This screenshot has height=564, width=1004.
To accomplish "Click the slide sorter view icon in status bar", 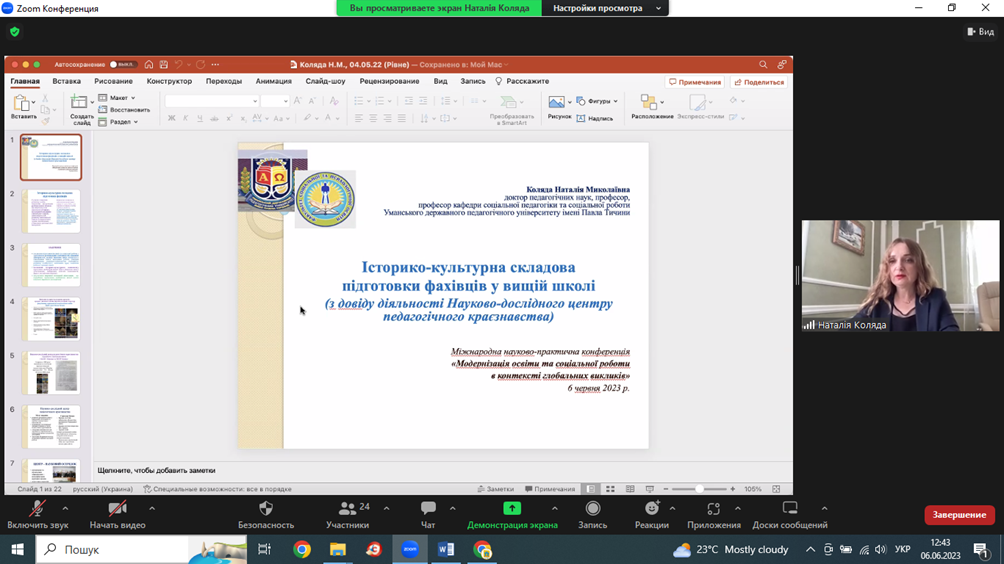I will coord(610,489).
